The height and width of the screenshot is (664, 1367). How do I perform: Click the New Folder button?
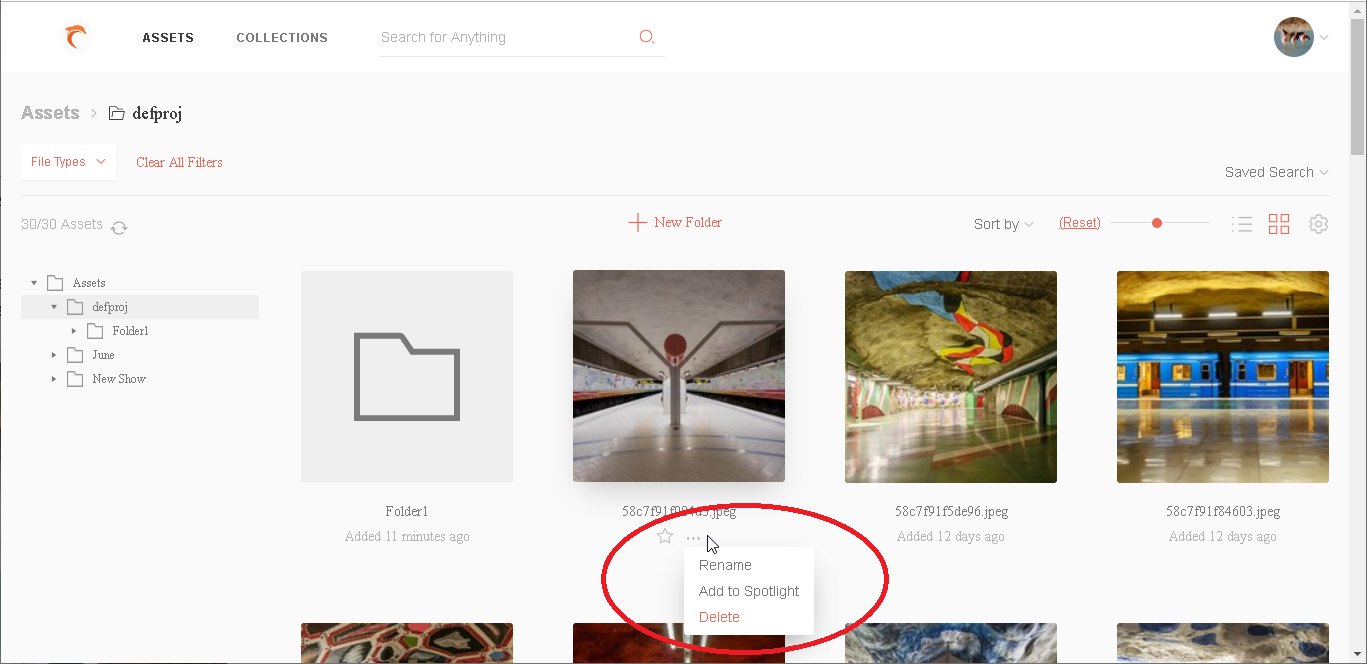(675, 222)
